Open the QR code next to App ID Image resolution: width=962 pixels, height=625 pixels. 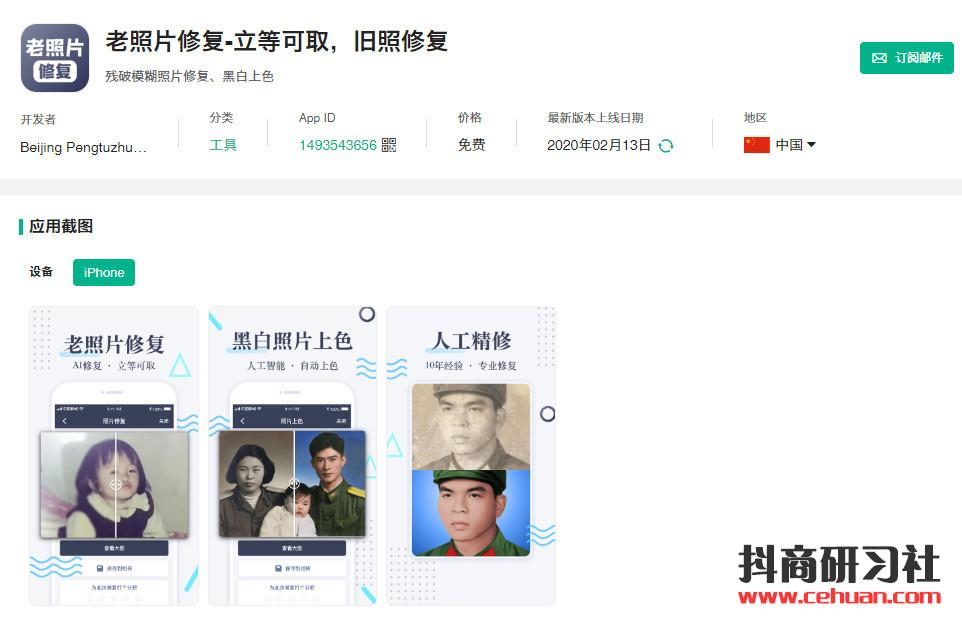389,145
